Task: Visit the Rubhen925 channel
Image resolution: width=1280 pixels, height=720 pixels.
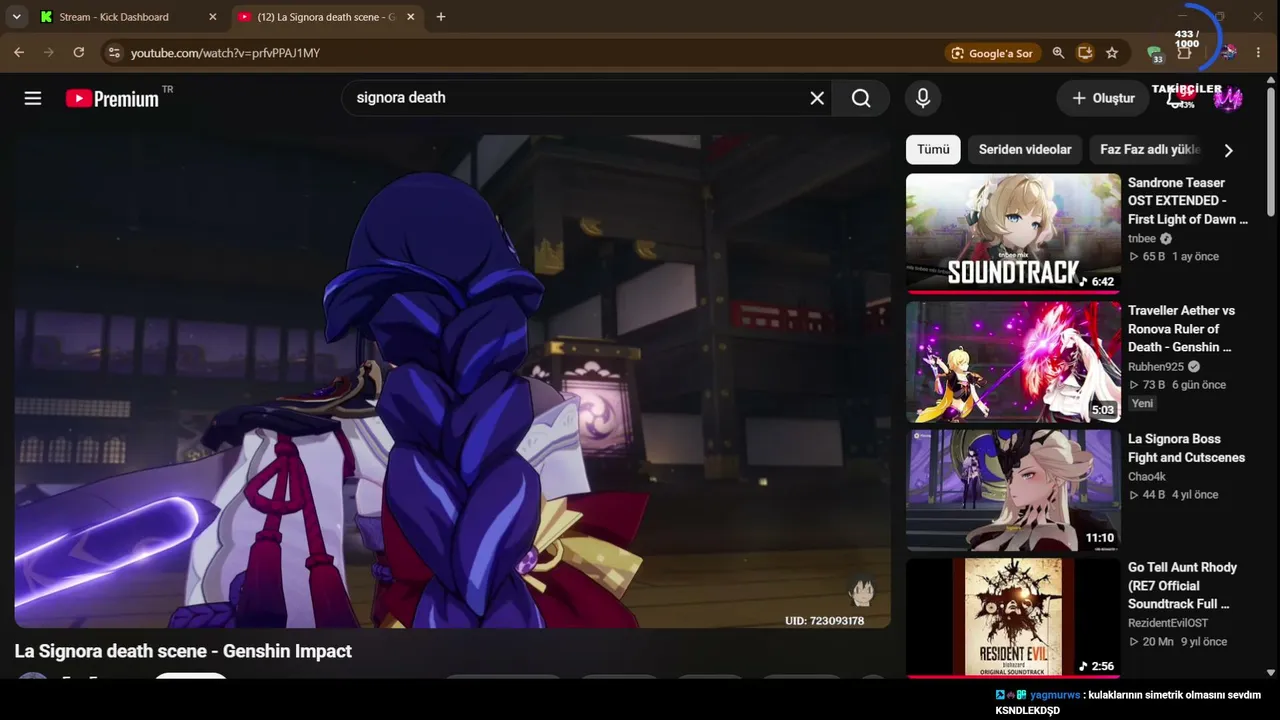Action: click(1156, 367)
